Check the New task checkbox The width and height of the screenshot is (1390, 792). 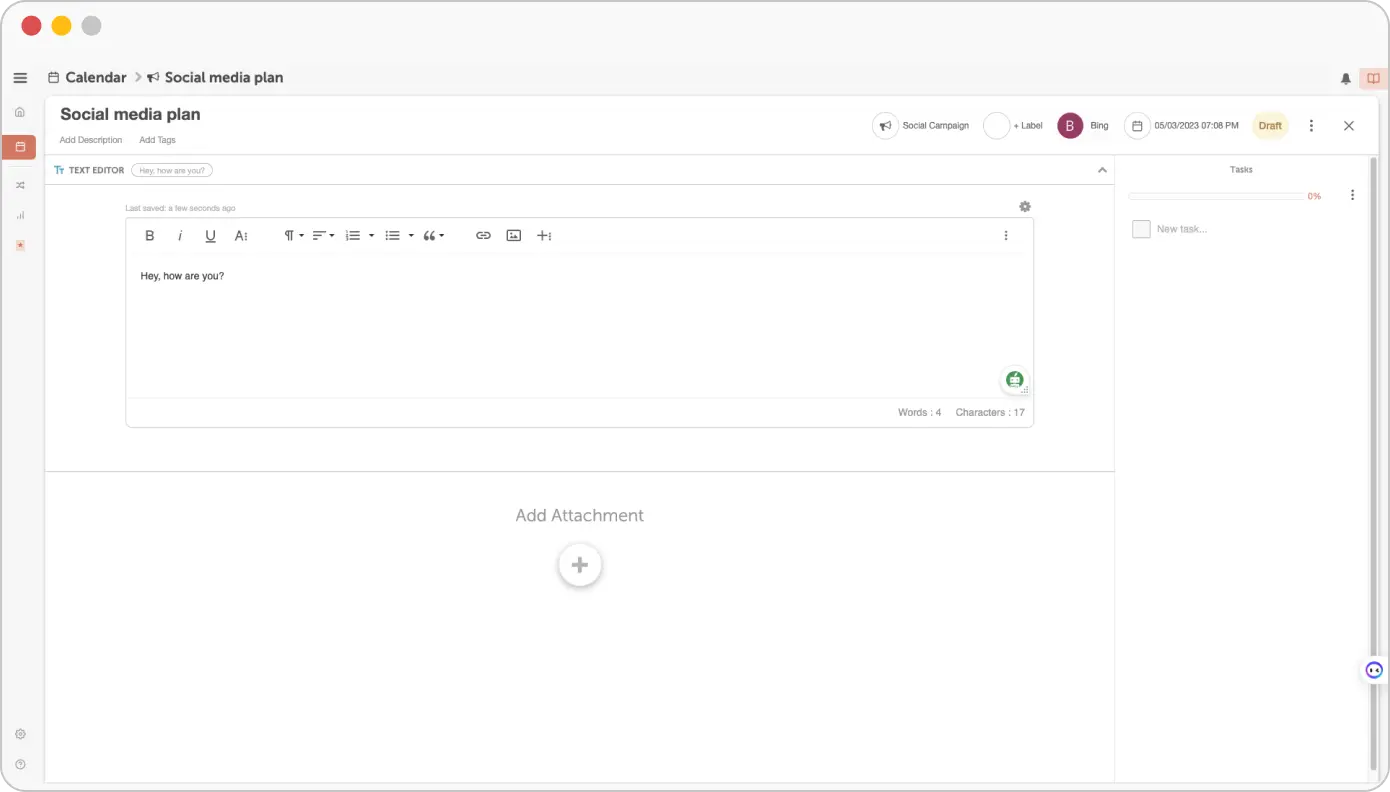coord(1141,229)
